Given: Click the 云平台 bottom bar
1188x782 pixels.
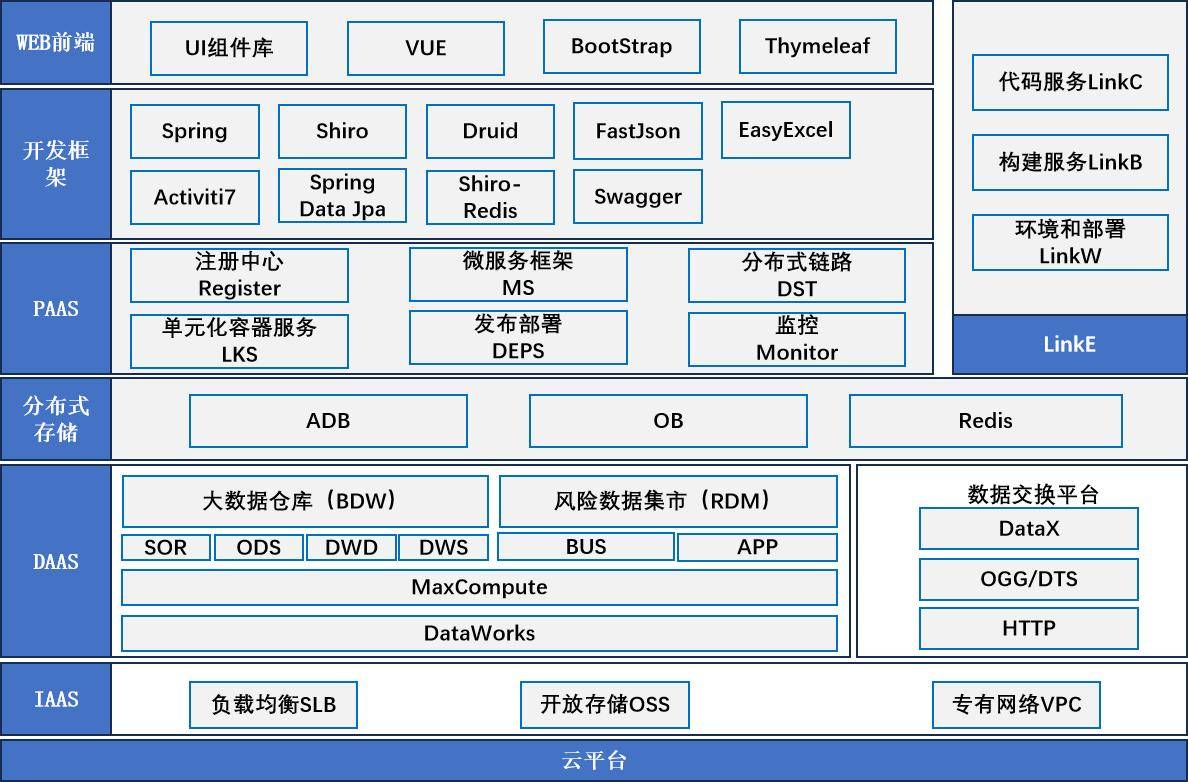Looking at the screenshot, I should click(594, 760).
